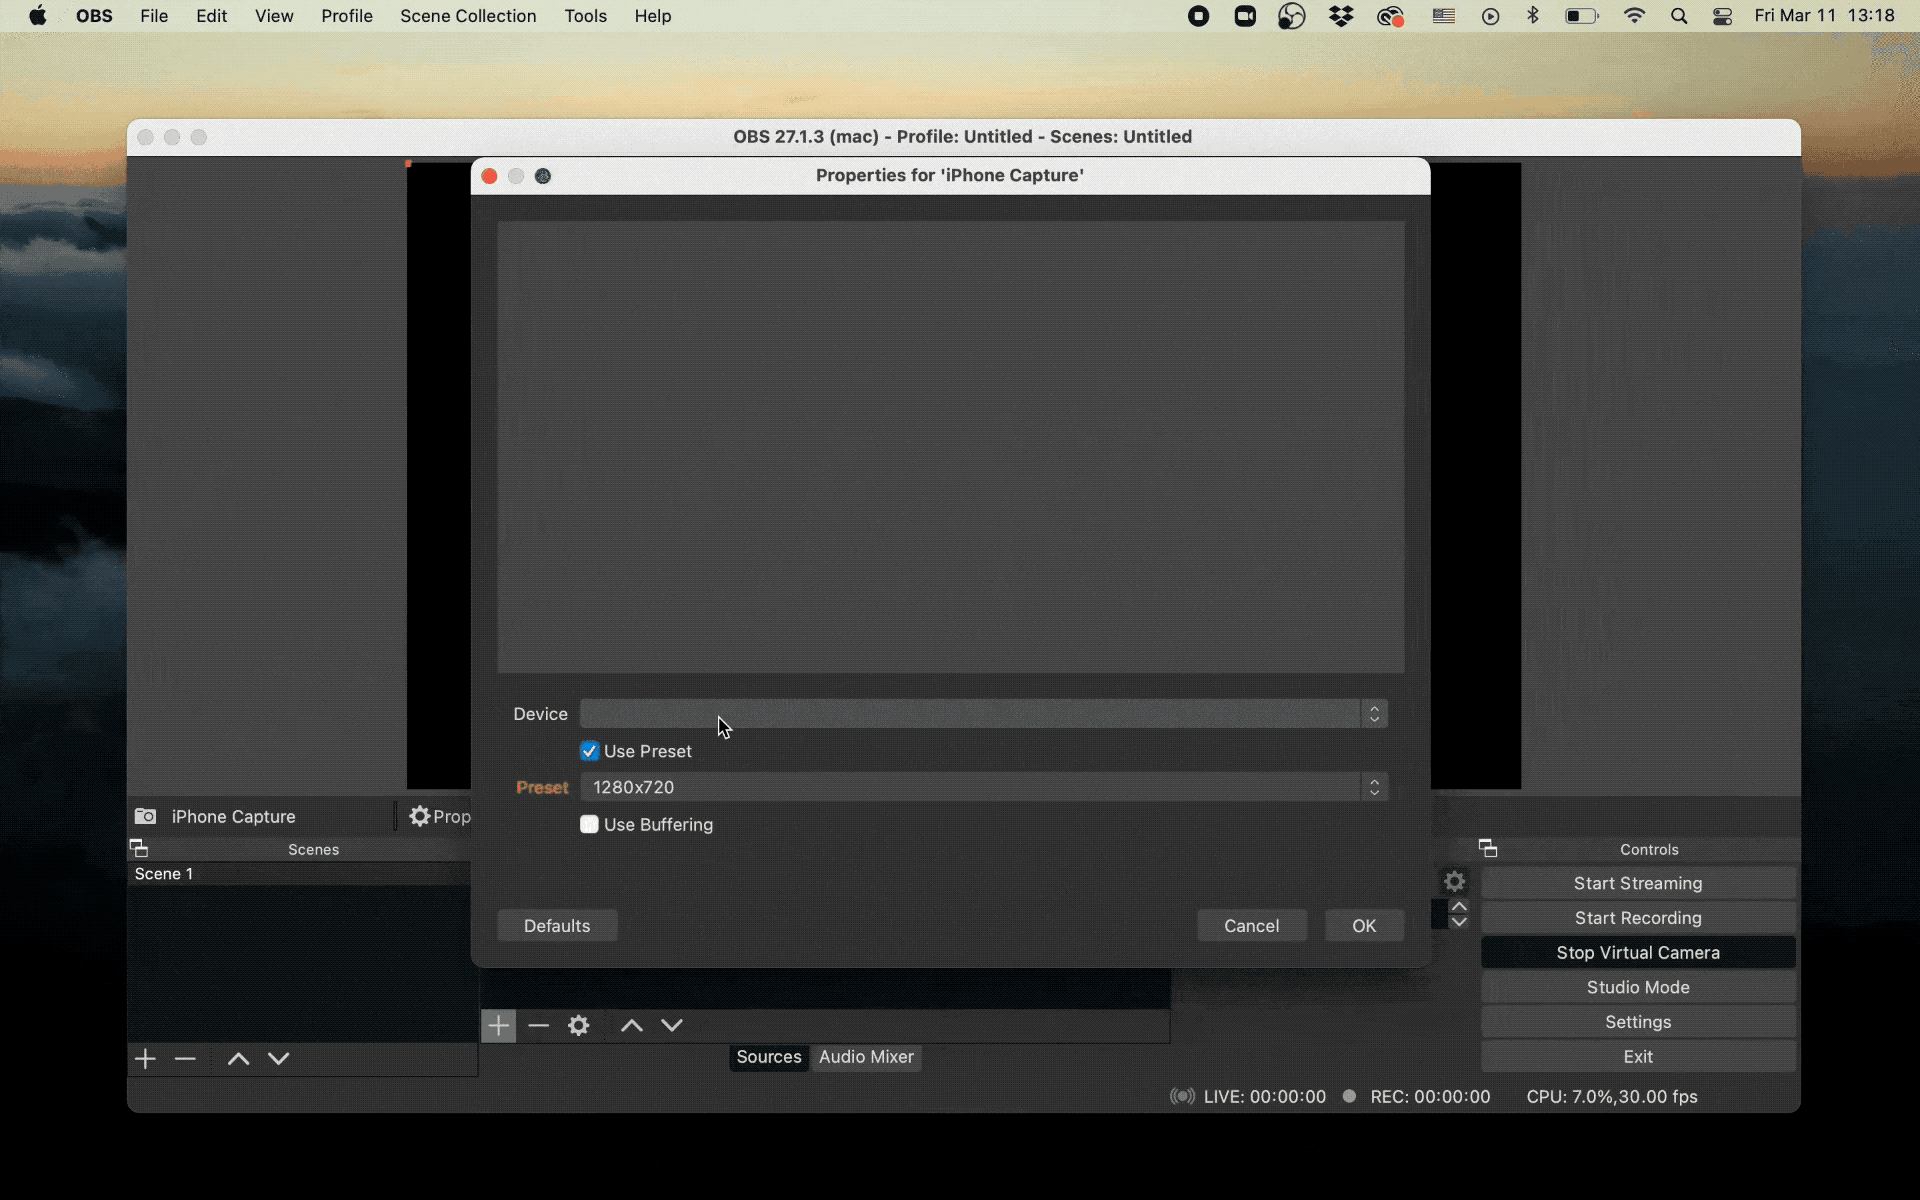Click the Dropbox icon in the menu bar
Image resolution: width=1920 pixels, height=1200 pixels.
tap(1341, 16)
